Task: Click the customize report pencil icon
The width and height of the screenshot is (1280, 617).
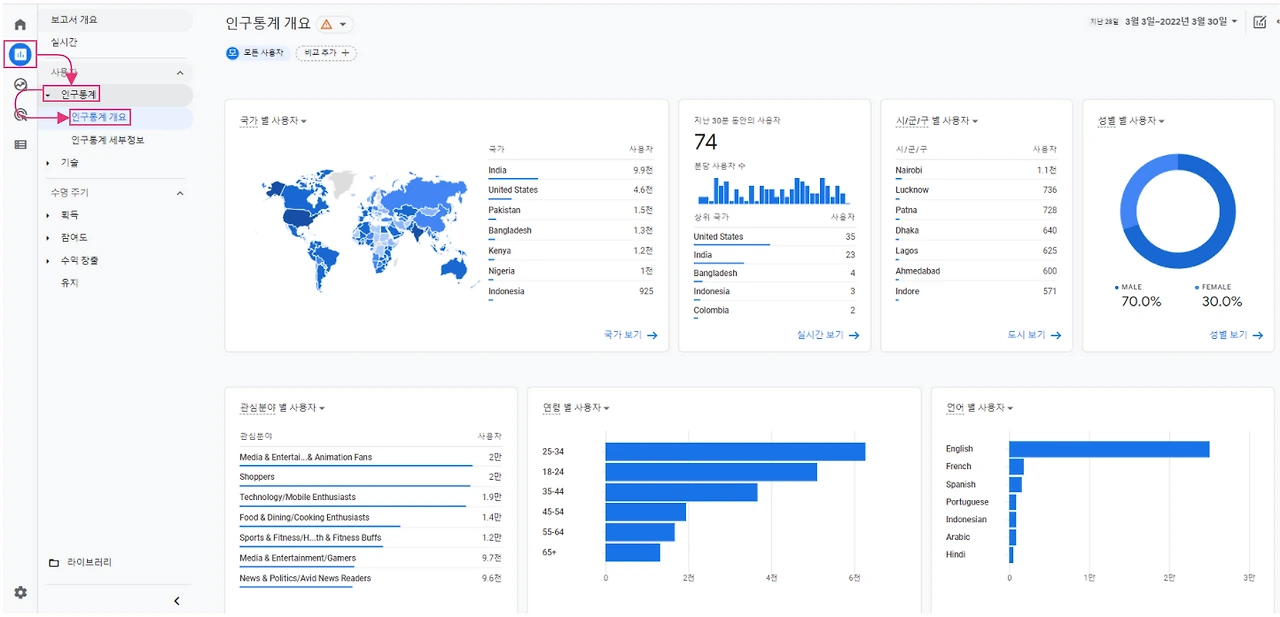Action: pyautogui.click(x=1260, y=22)
